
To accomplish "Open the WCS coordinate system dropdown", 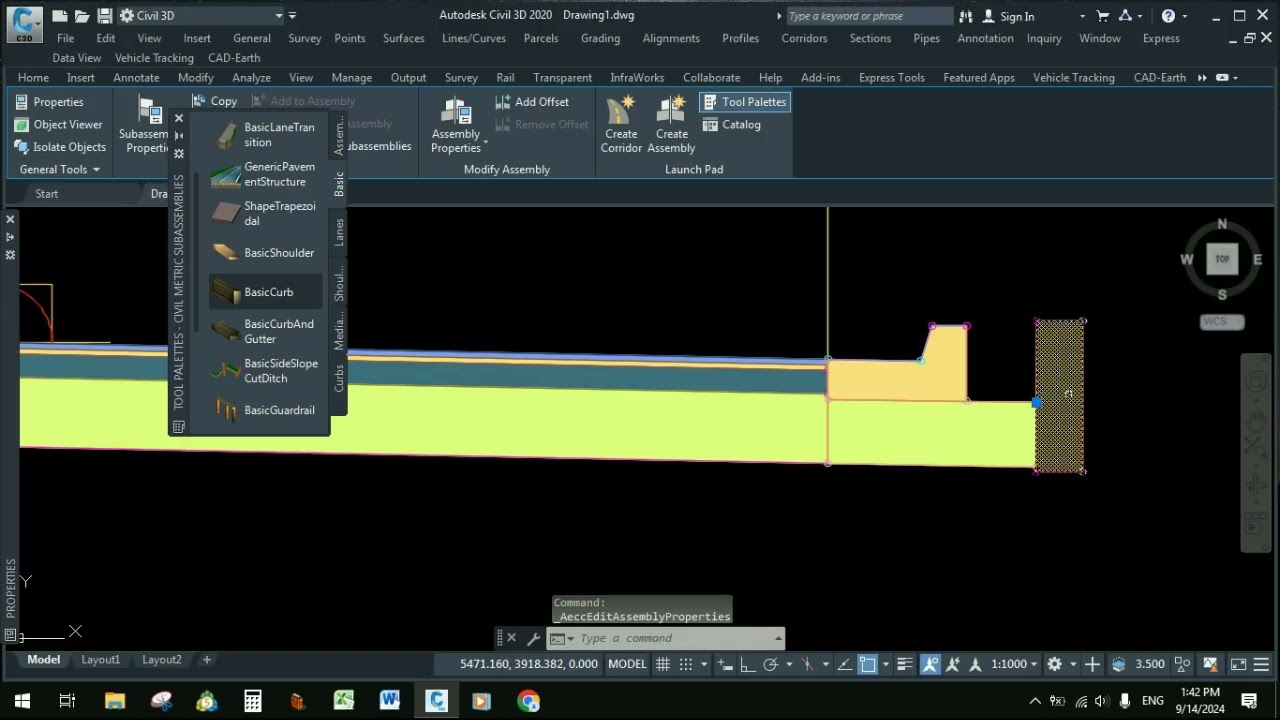I will tap(1222, 322).
